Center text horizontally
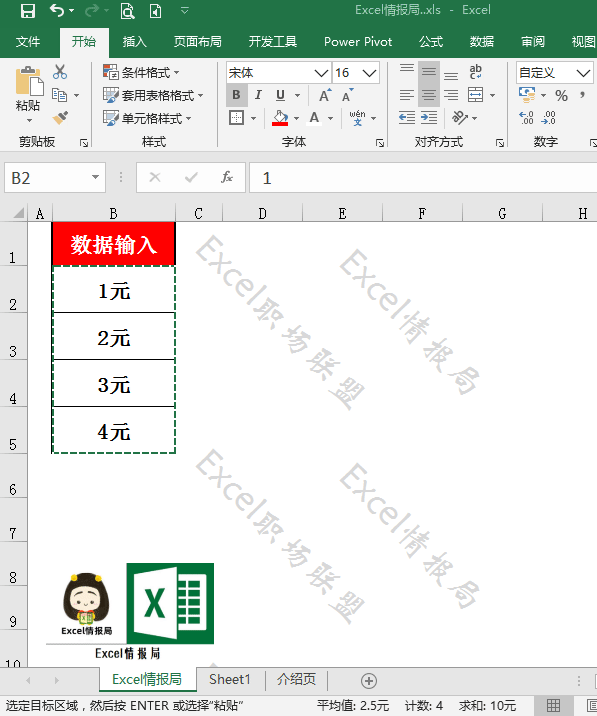Viewport: 597px width, 716px height. click(429, 95)
